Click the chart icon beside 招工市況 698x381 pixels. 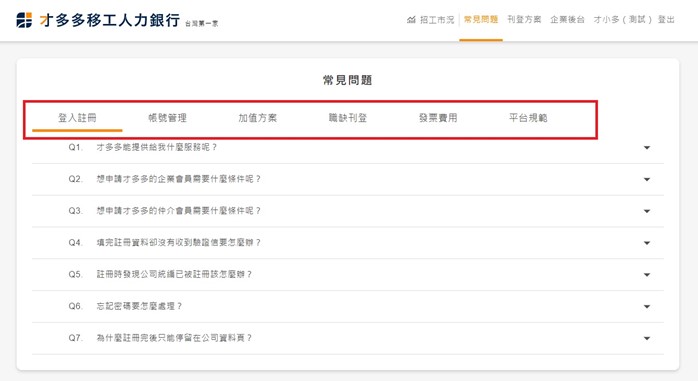[x=411, y=20]
